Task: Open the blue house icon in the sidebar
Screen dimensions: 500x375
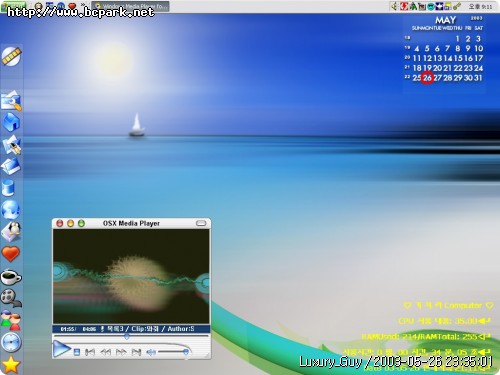Action: click(x=11, y=122)
